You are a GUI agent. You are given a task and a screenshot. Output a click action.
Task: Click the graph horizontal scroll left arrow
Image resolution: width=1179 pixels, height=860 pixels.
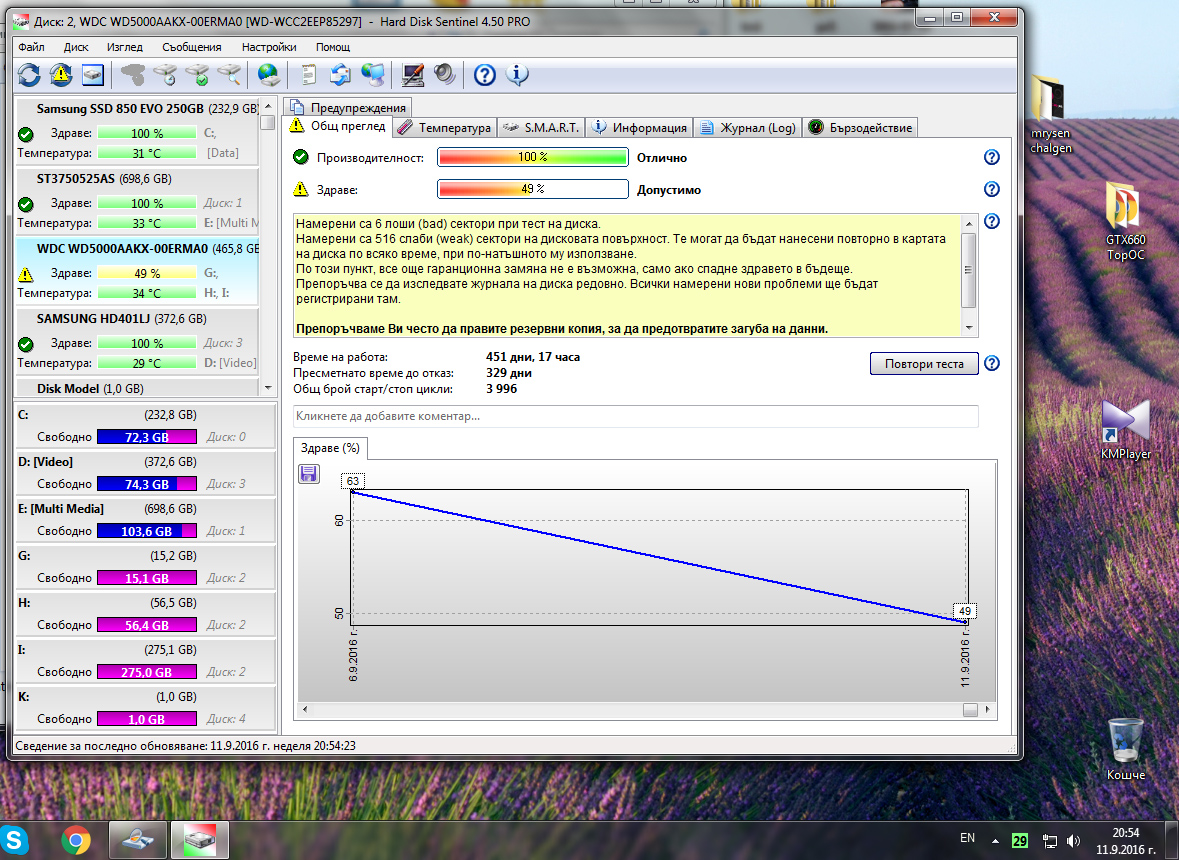click(x=305, y=710)
